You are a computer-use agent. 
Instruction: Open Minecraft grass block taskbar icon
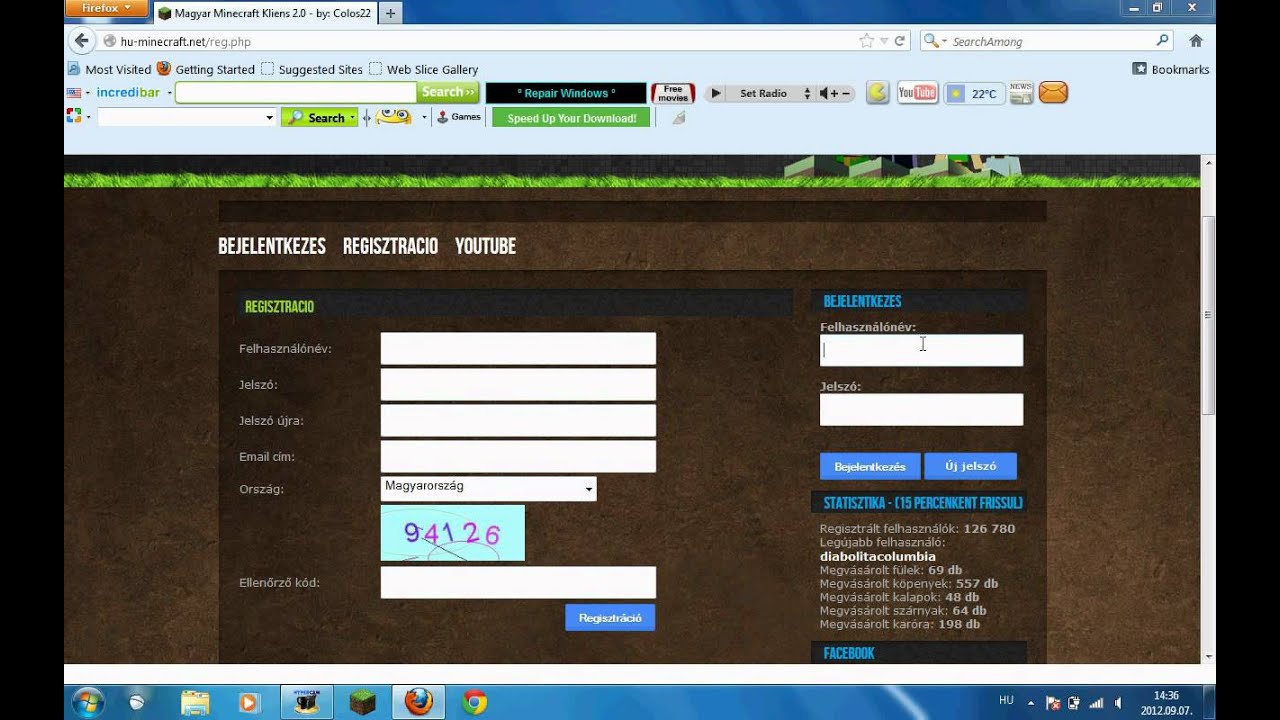362,702
